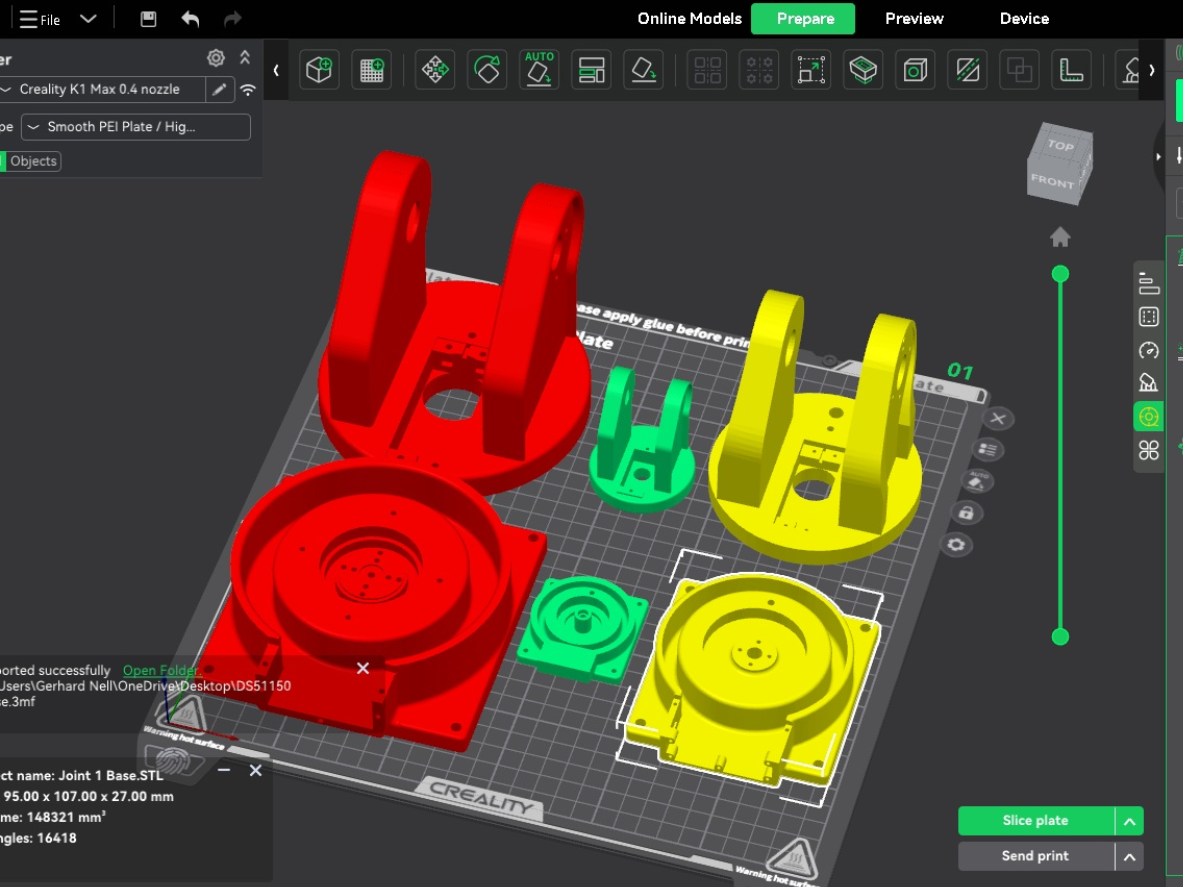
Task: Open the Creality K1 Max printer dropdown
Action: click(102, 89)
